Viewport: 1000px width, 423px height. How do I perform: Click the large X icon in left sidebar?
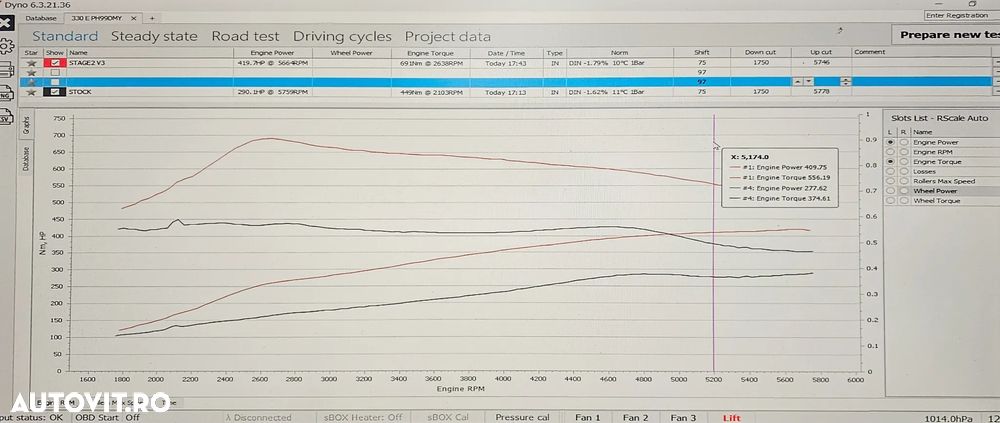pos(5,24)
